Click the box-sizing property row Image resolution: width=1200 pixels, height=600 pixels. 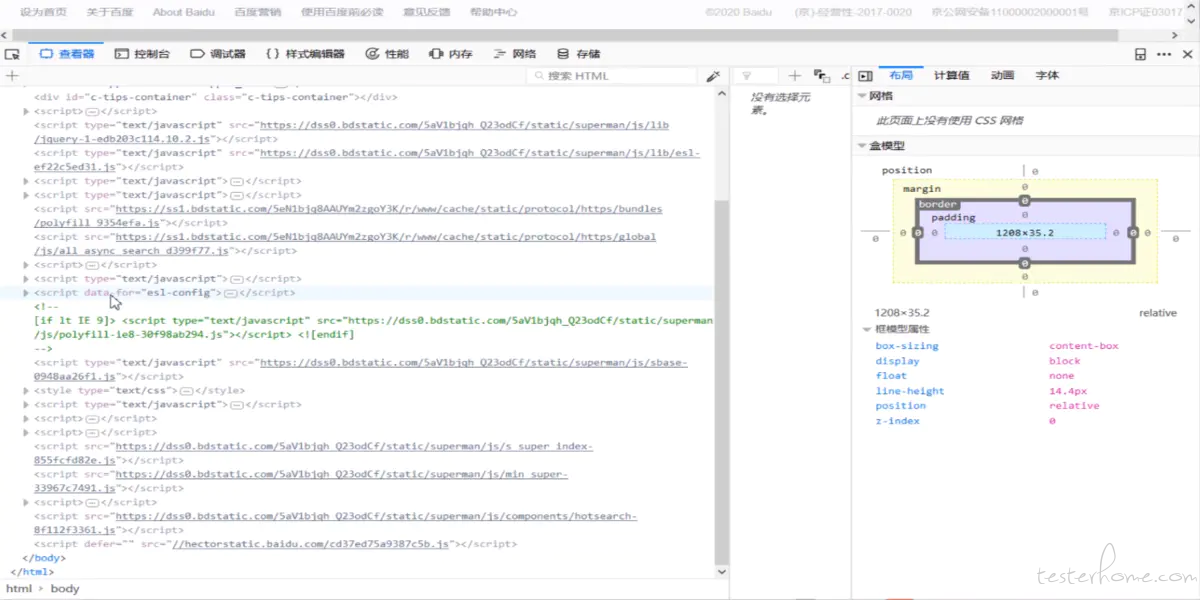[x=1026, y=346]
